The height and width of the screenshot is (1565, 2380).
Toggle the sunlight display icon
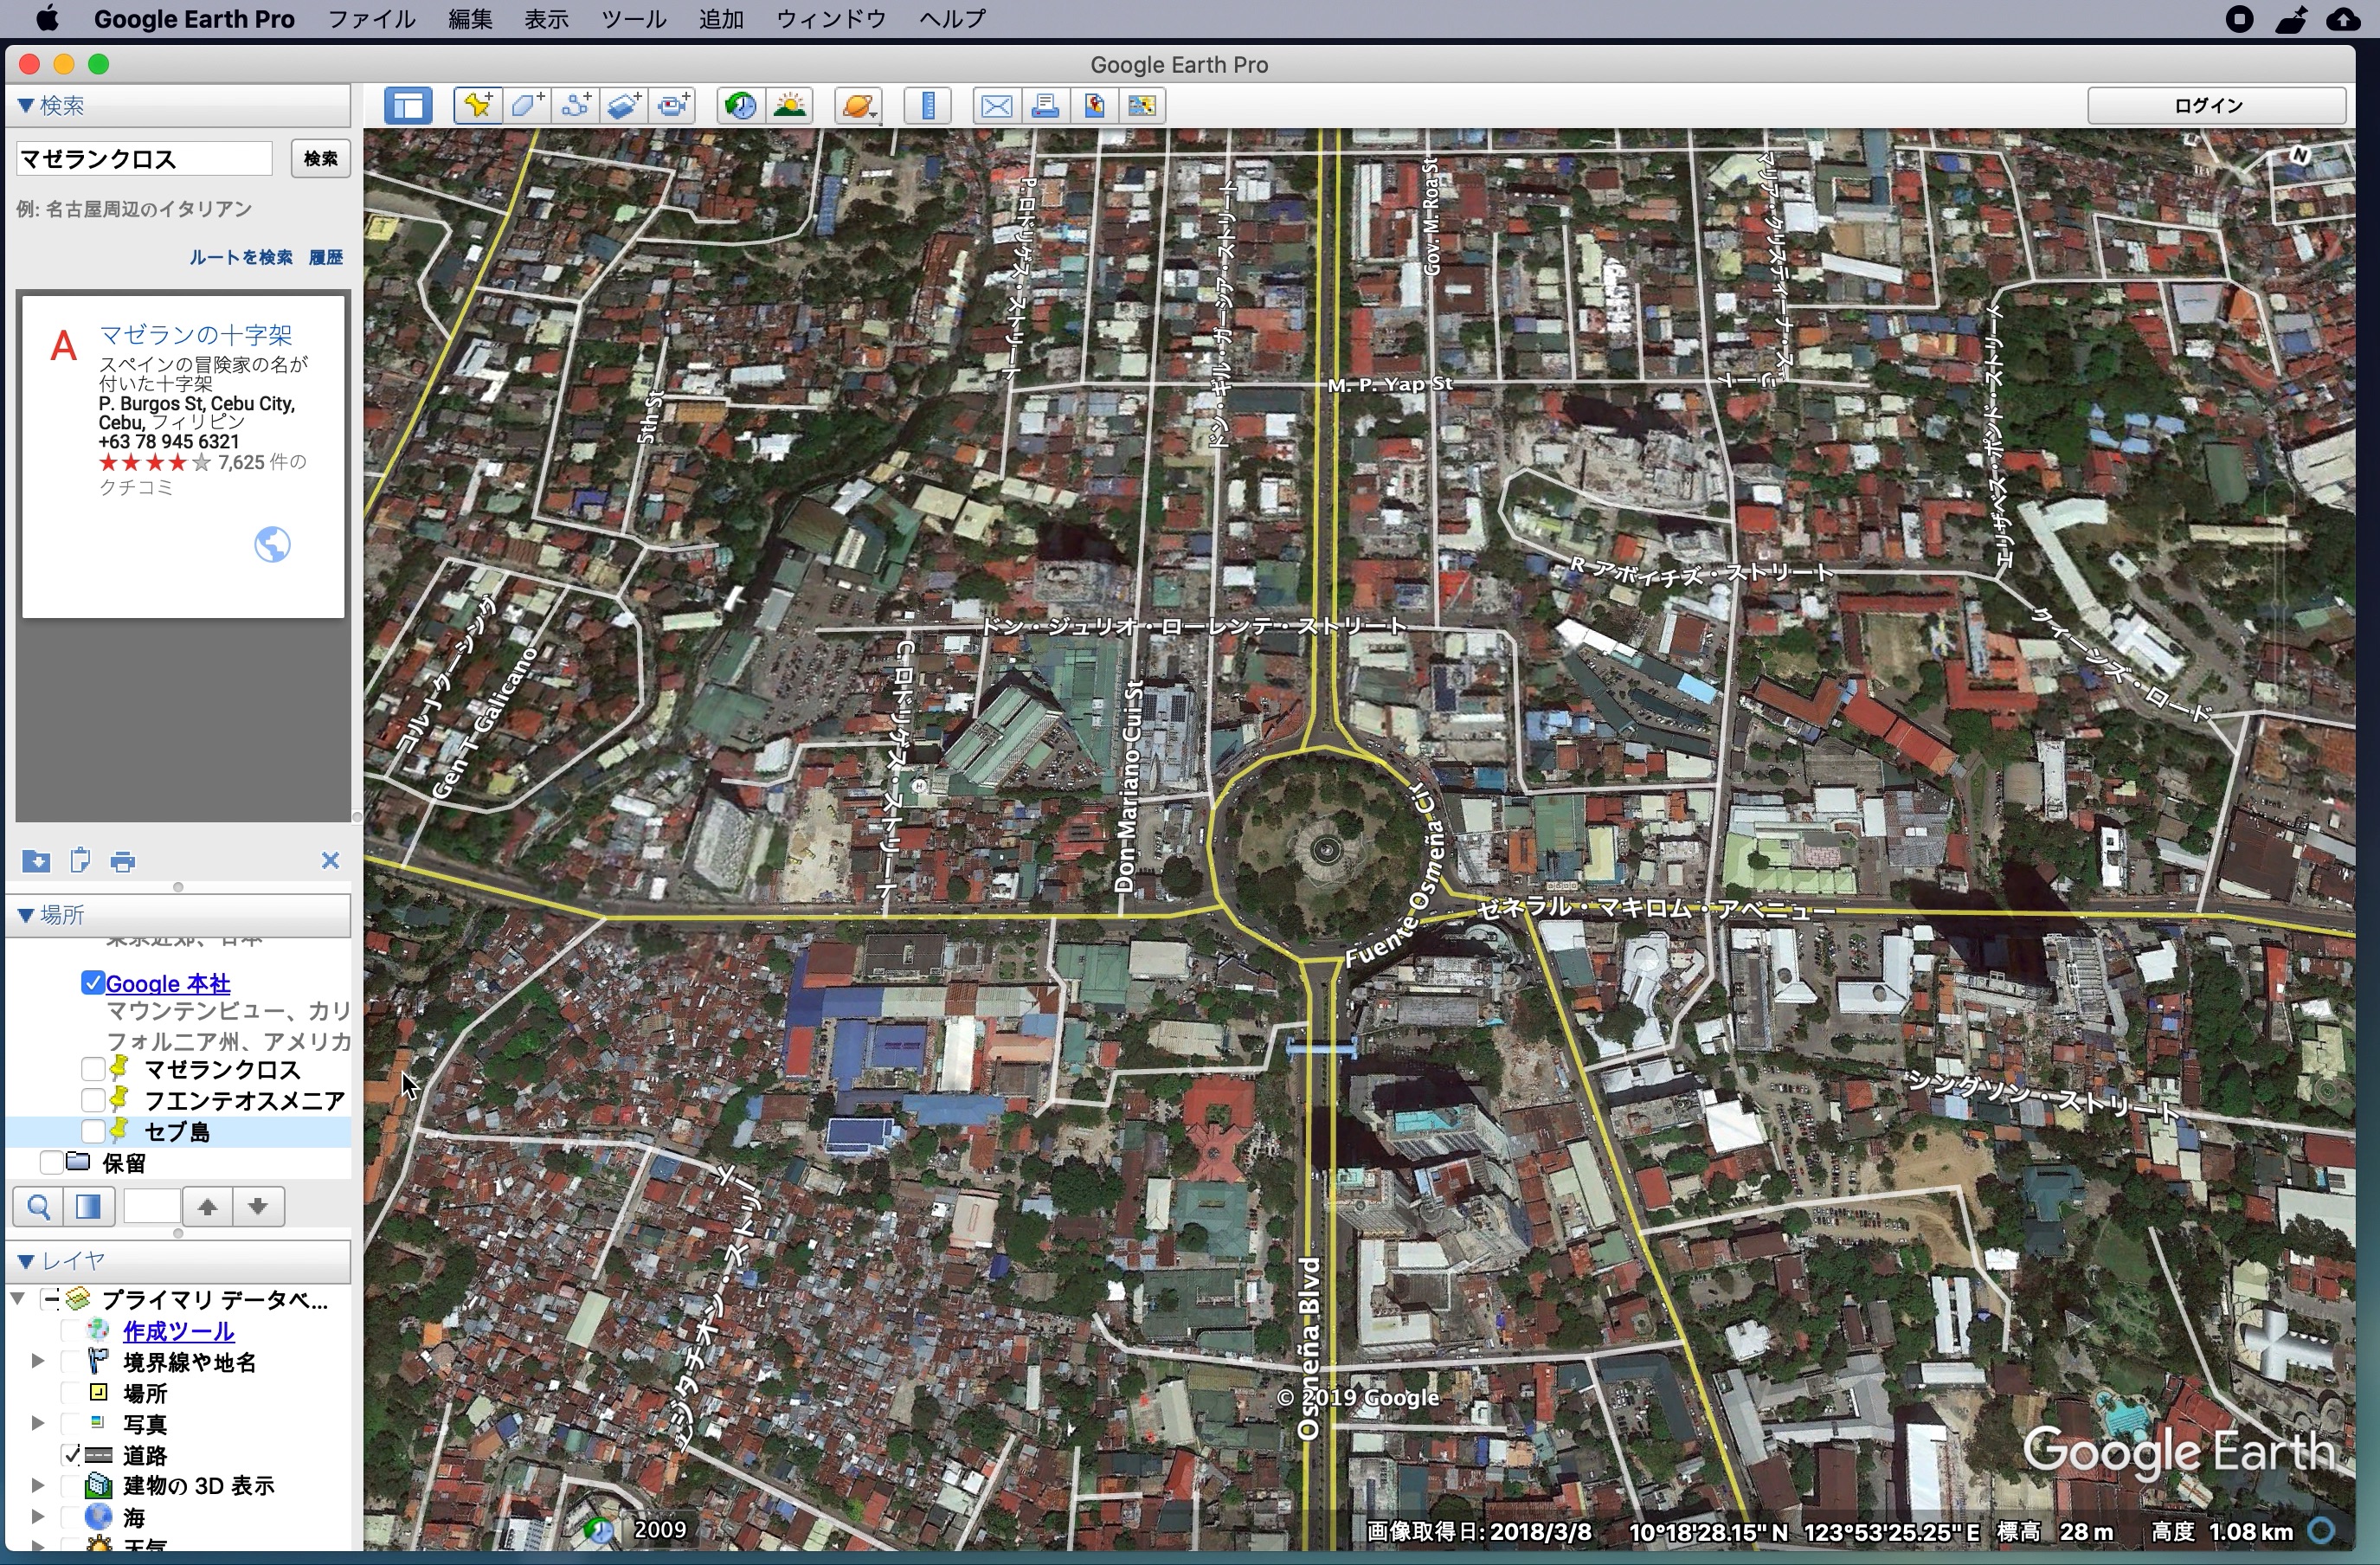pos(790,105)
